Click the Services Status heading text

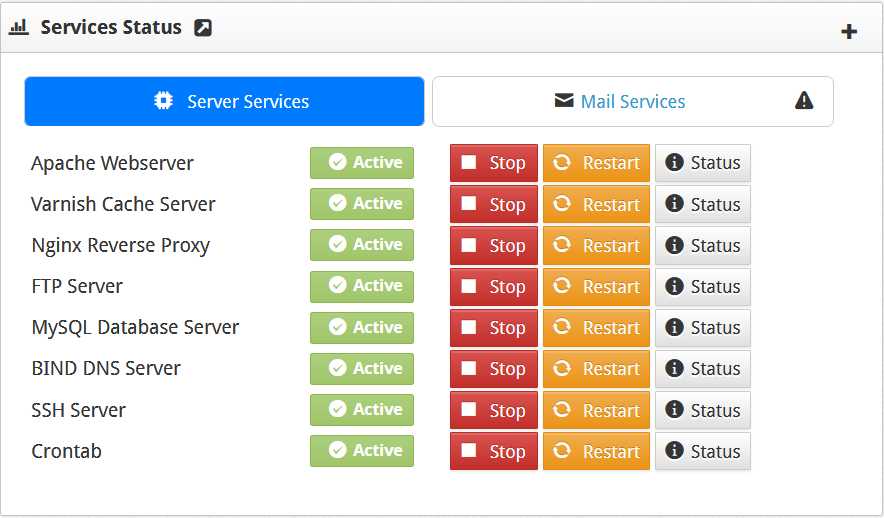coord(111,27)
